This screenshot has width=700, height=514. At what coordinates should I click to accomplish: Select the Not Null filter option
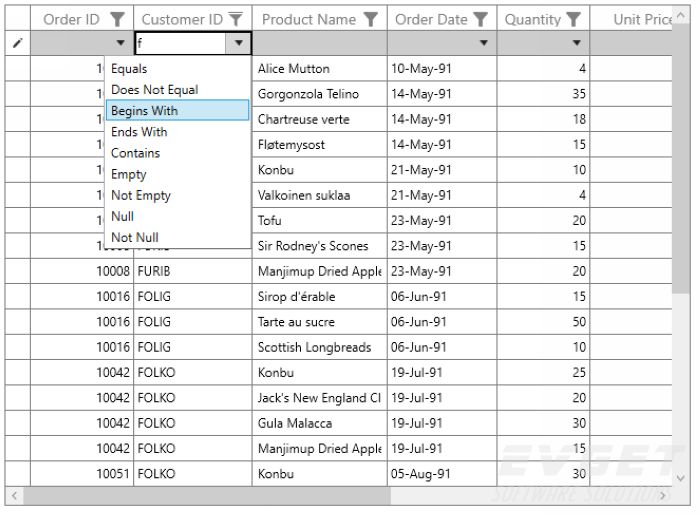[x=177, y=238]
